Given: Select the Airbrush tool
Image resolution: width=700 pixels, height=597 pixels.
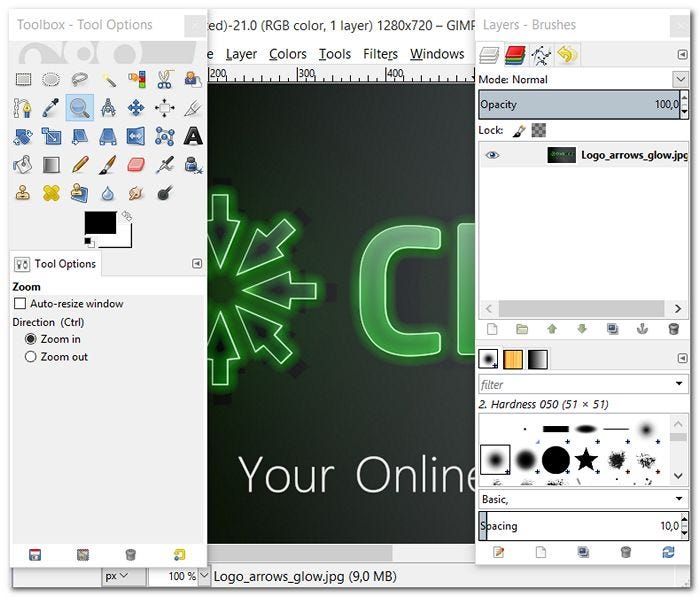Looking at the screenshot, I should click(x=165, y=165).
